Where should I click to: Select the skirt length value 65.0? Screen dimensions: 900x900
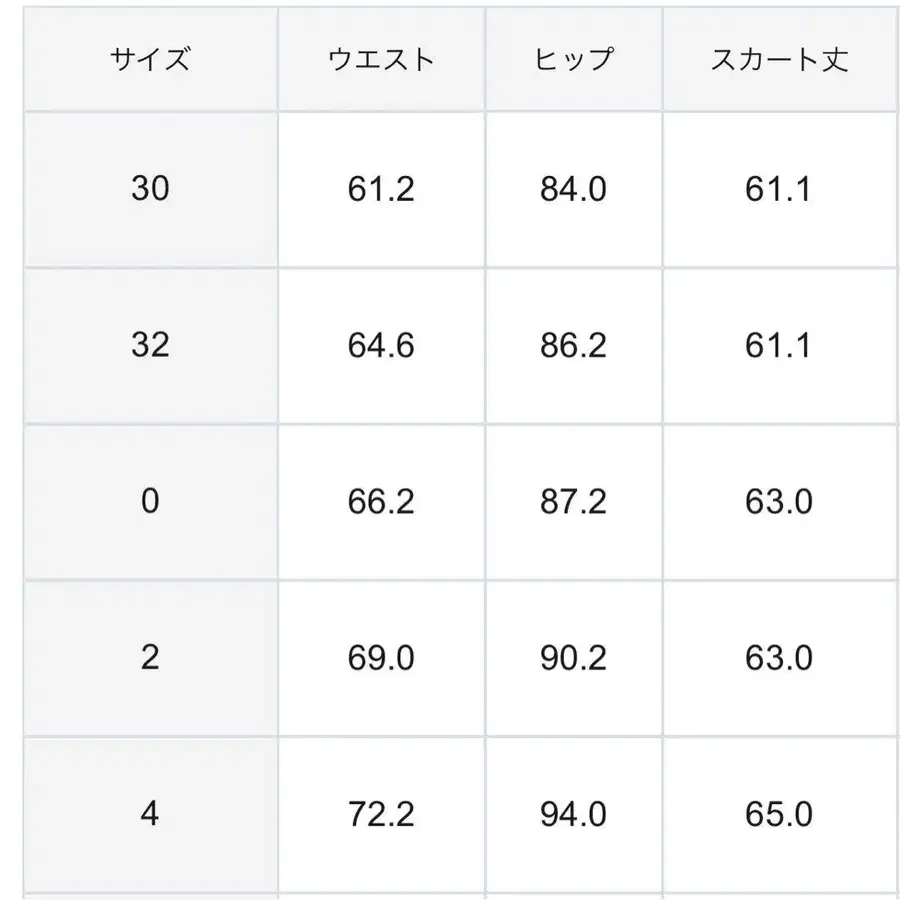778,814
